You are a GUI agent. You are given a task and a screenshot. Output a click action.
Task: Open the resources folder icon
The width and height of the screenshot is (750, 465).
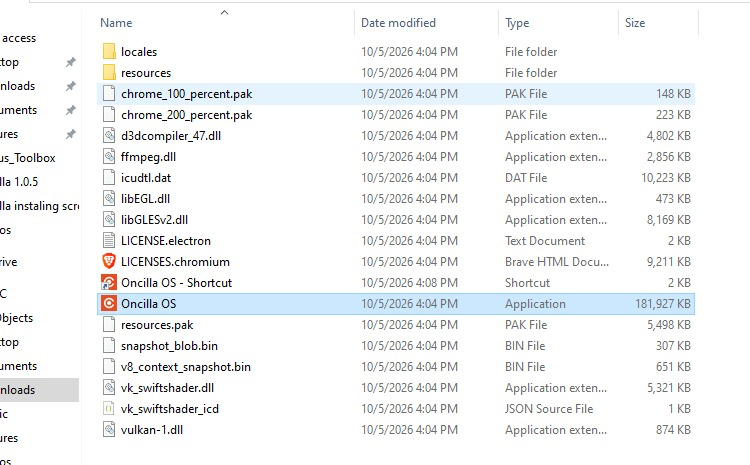[109, 73]
